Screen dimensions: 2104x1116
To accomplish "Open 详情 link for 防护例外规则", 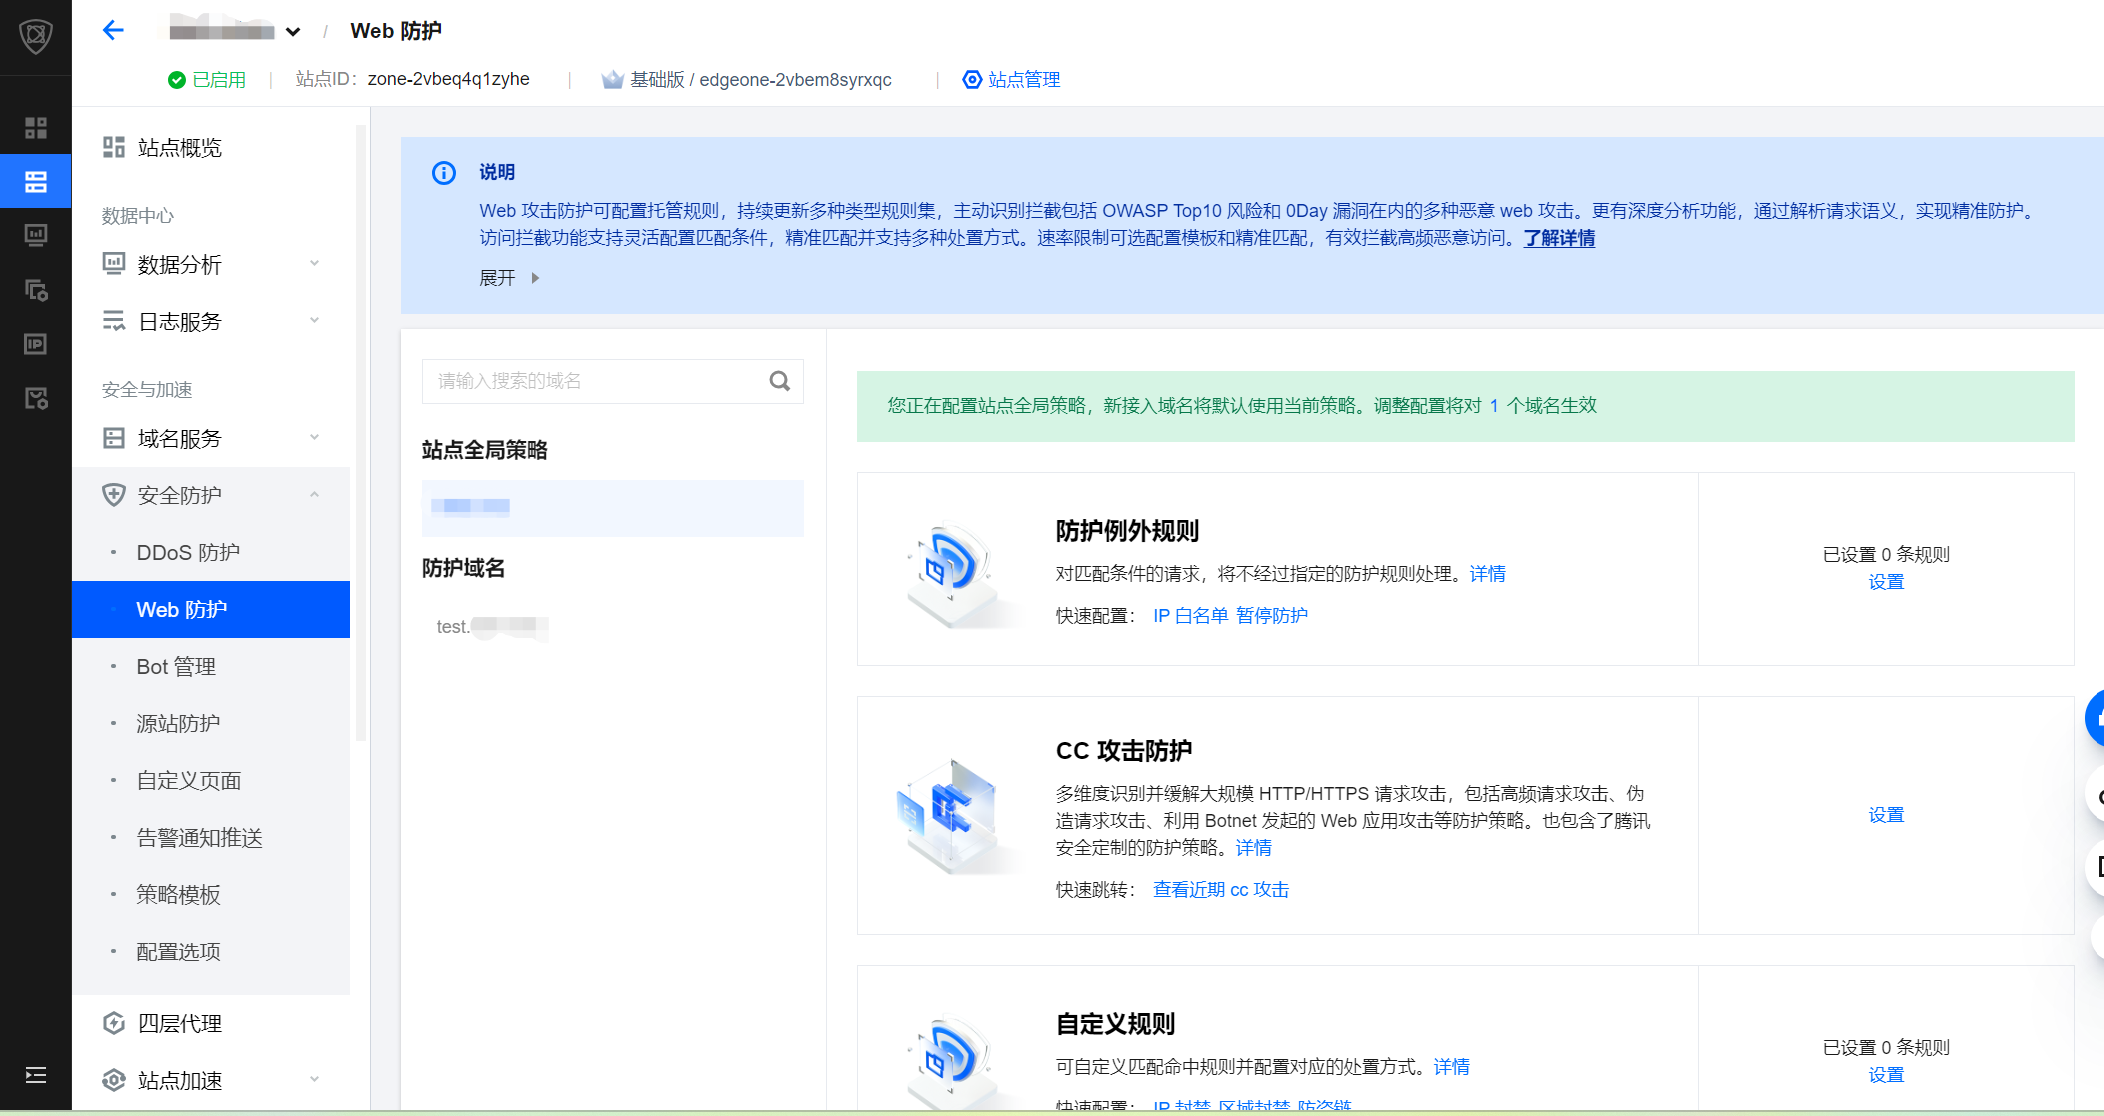I will pyautogui.click(x=1488, y=574).
